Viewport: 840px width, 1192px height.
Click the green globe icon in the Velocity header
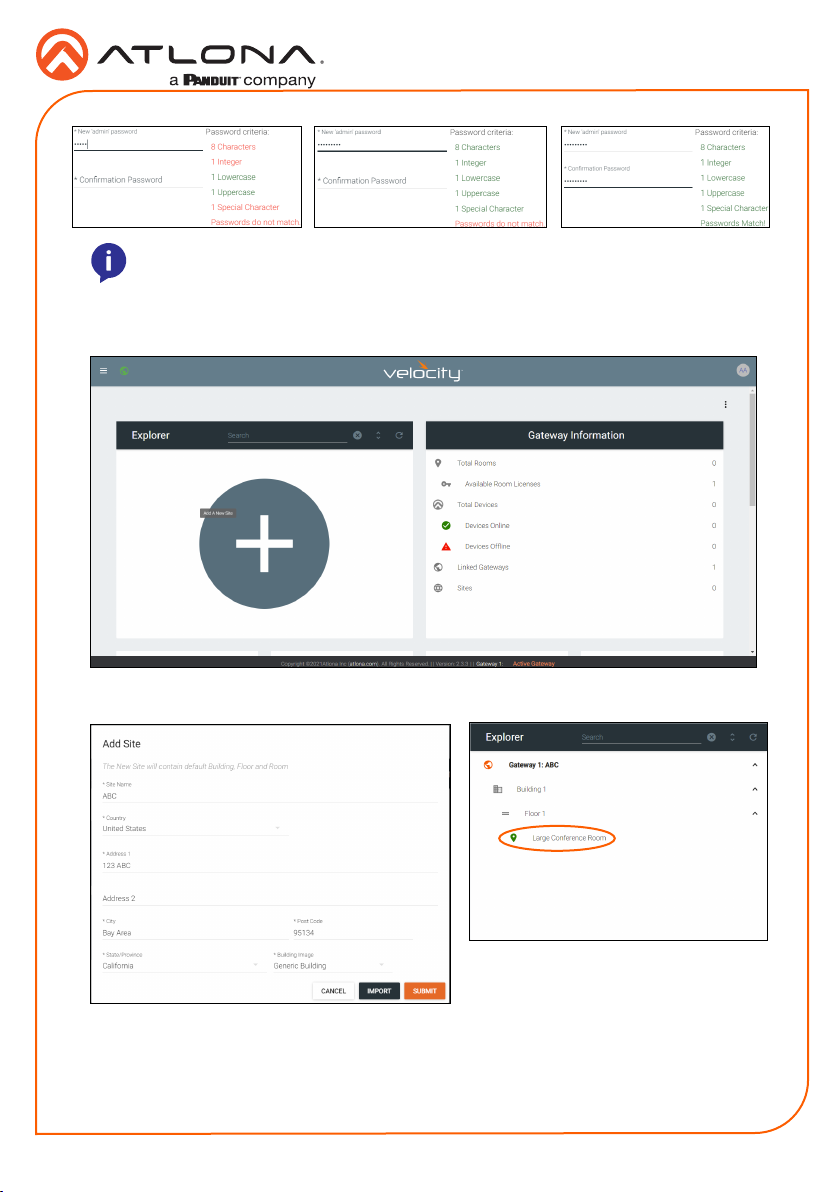[x=124, y=371]
